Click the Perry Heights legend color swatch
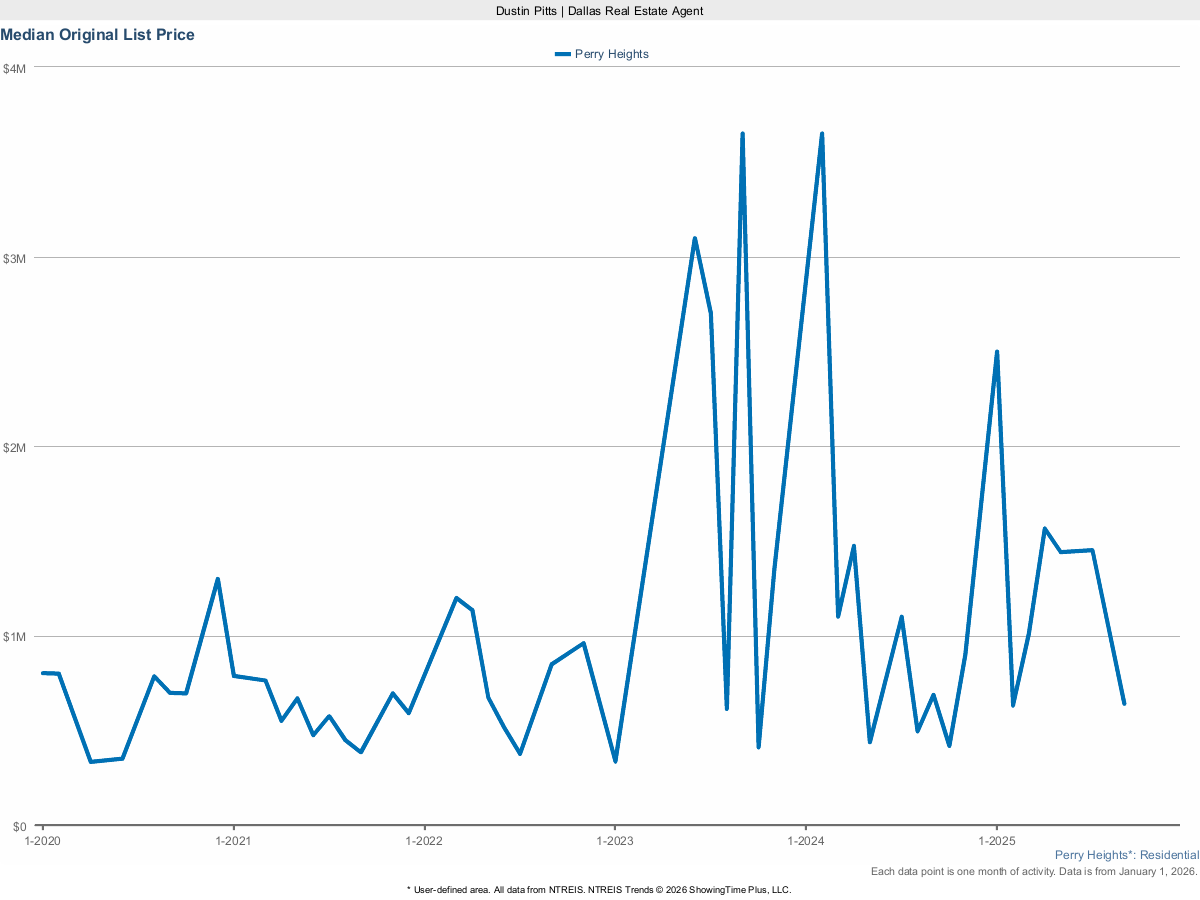 563,54
